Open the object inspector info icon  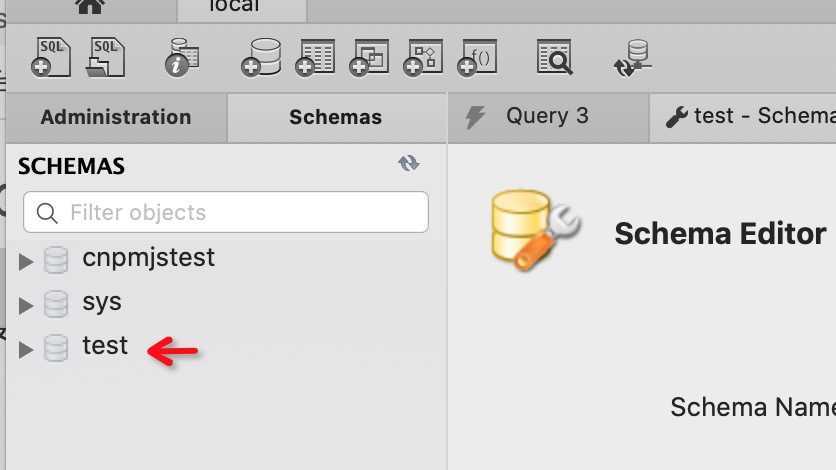coord(182,58)
